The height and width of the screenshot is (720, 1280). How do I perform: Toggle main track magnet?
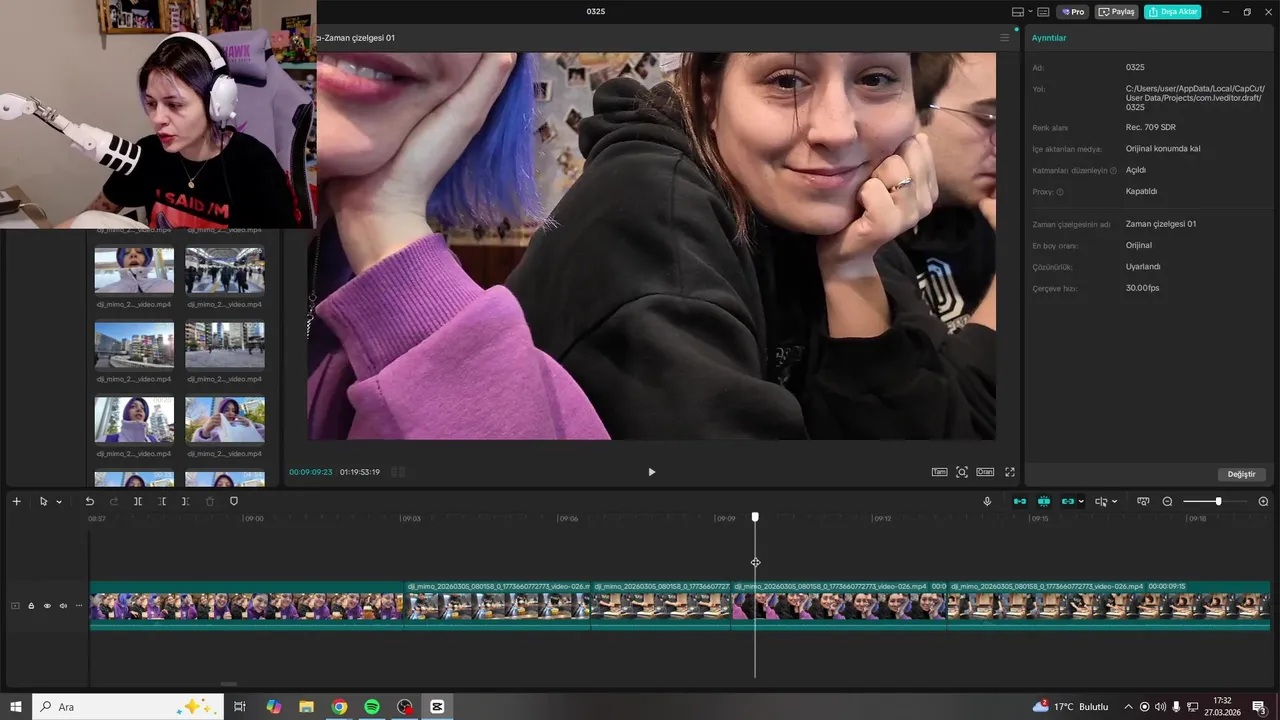click(1020, 501)
